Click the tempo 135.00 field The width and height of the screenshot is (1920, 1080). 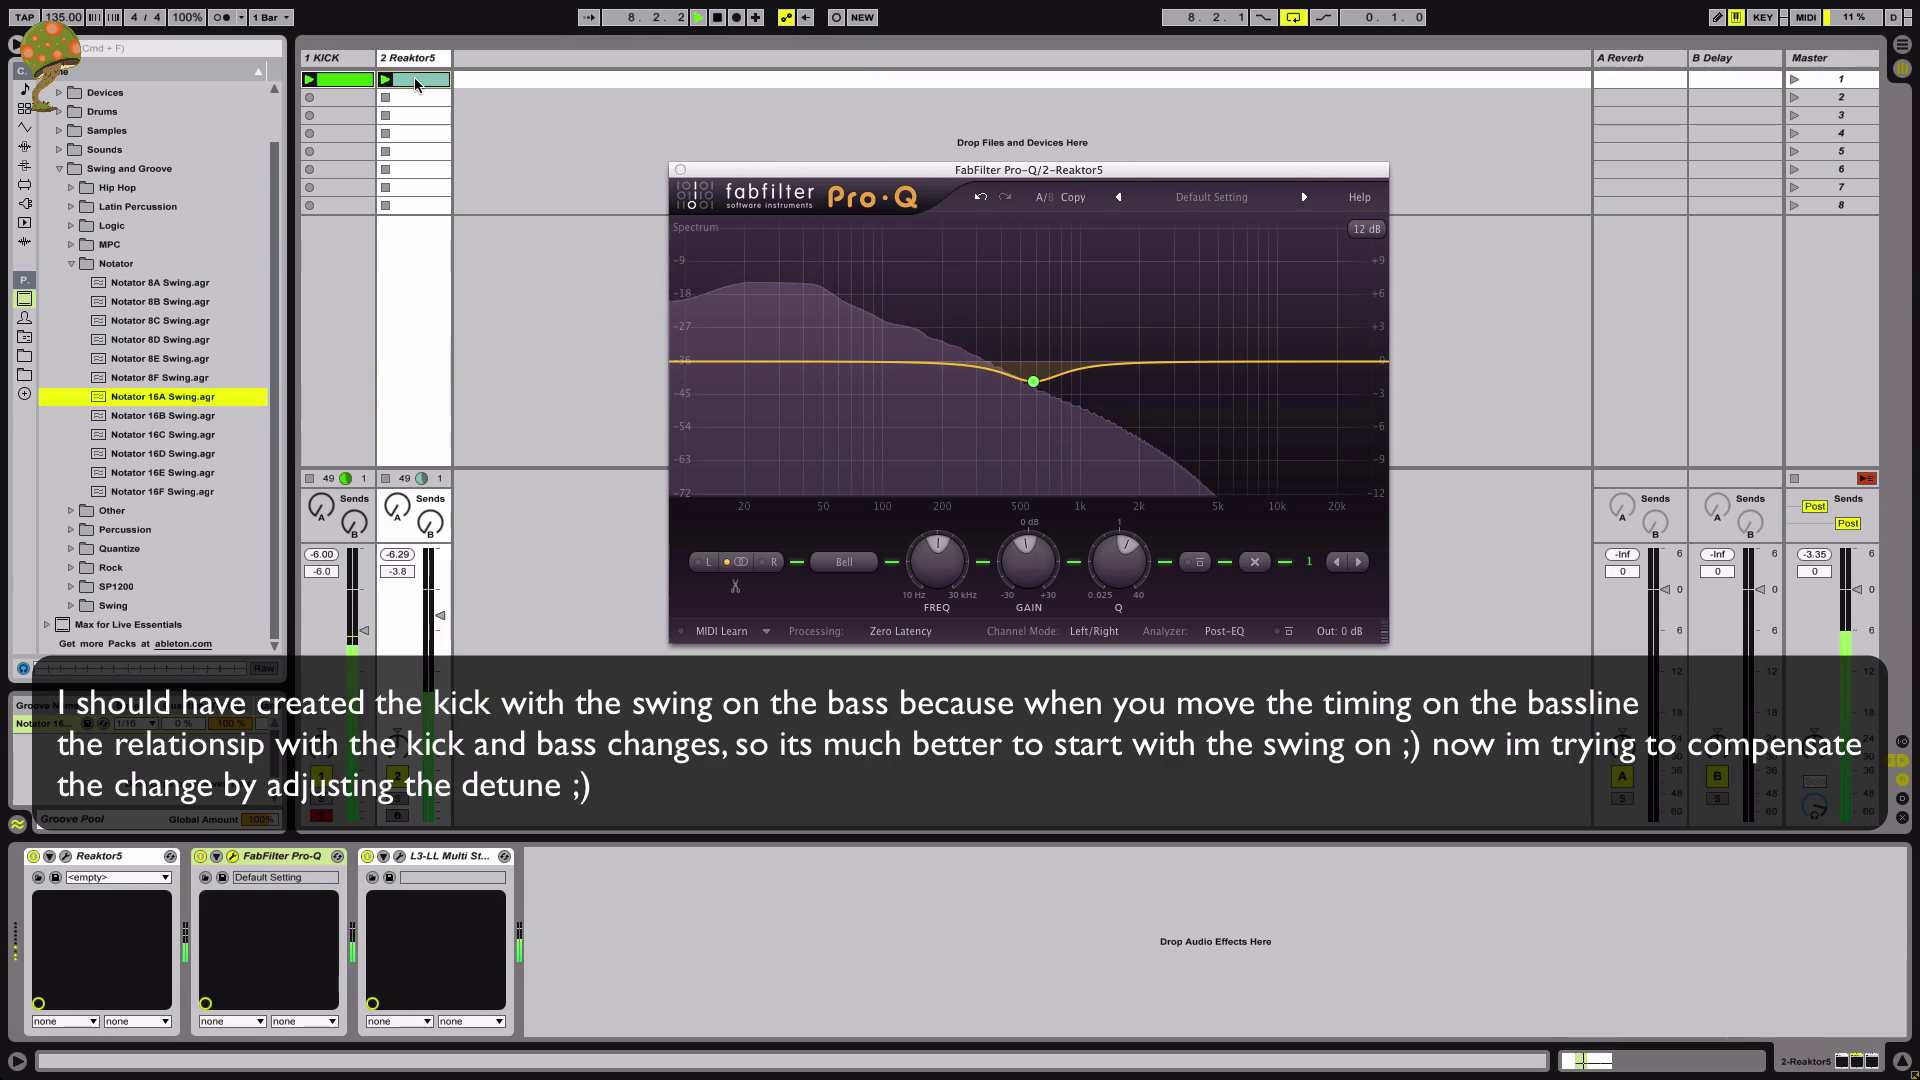click(62, 17)
